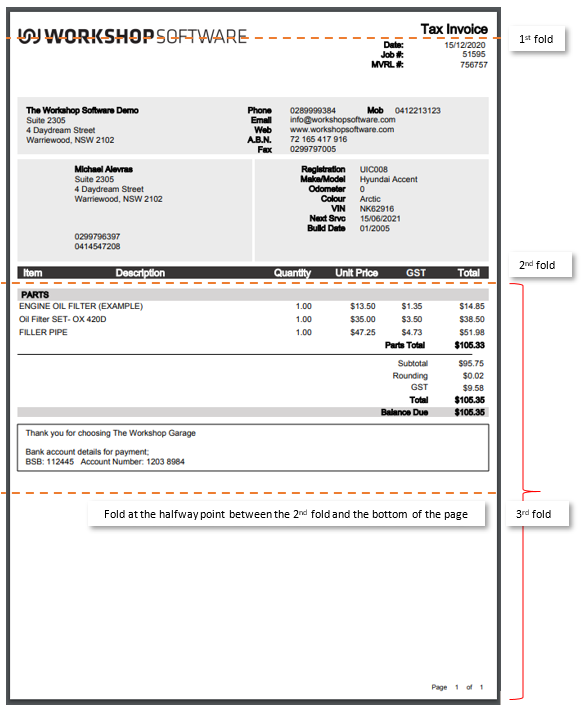Image resolution: width=588 pixels, height=716 pixels.
Task: Click the Tax Invoice heading
Action: tap(454, 29)
